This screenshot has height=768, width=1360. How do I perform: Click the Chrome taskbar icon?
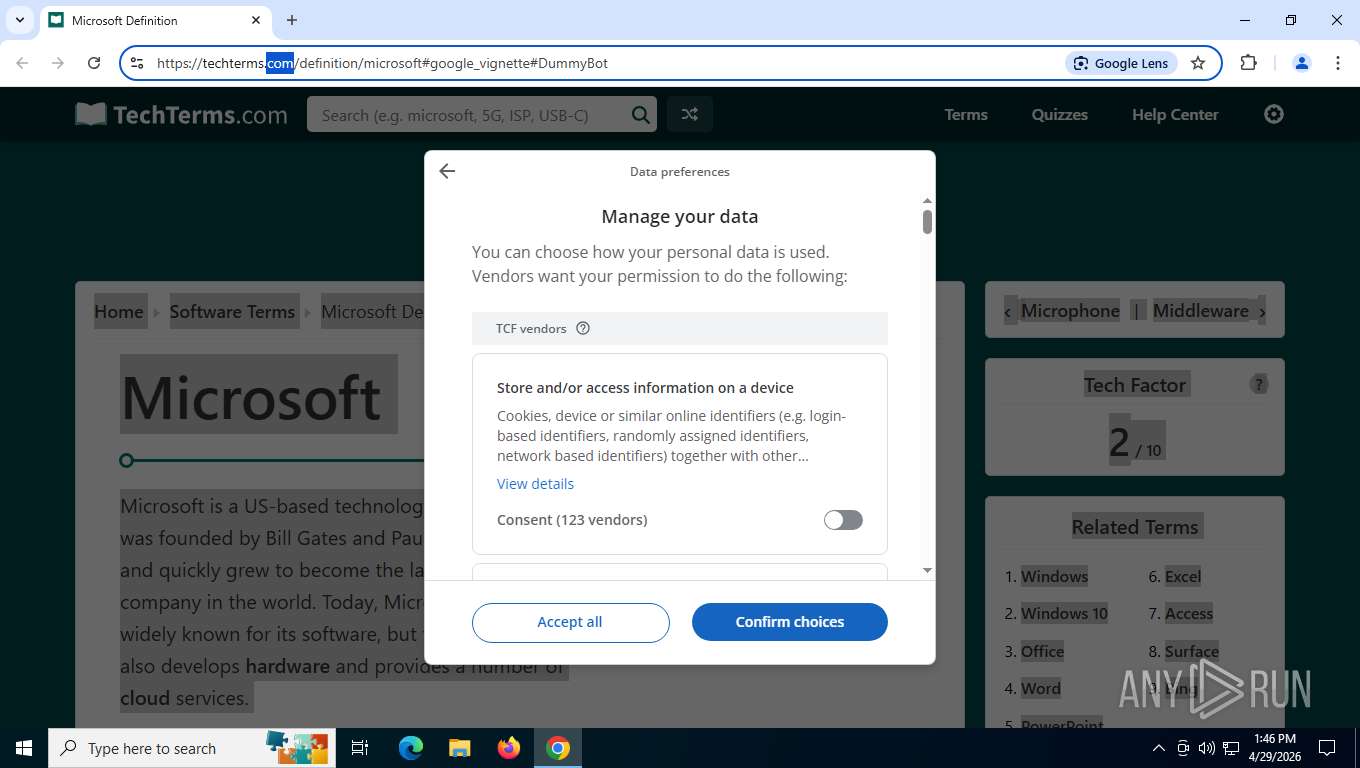[x=558, y=748]
